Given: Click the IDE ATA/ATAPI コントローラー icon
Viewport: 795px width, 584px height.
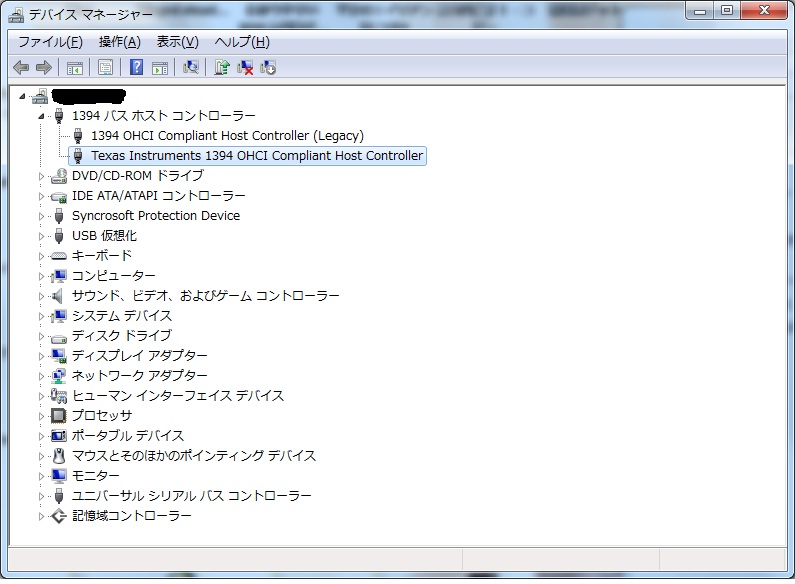Looking at the screenshot, I should (59, 197).
